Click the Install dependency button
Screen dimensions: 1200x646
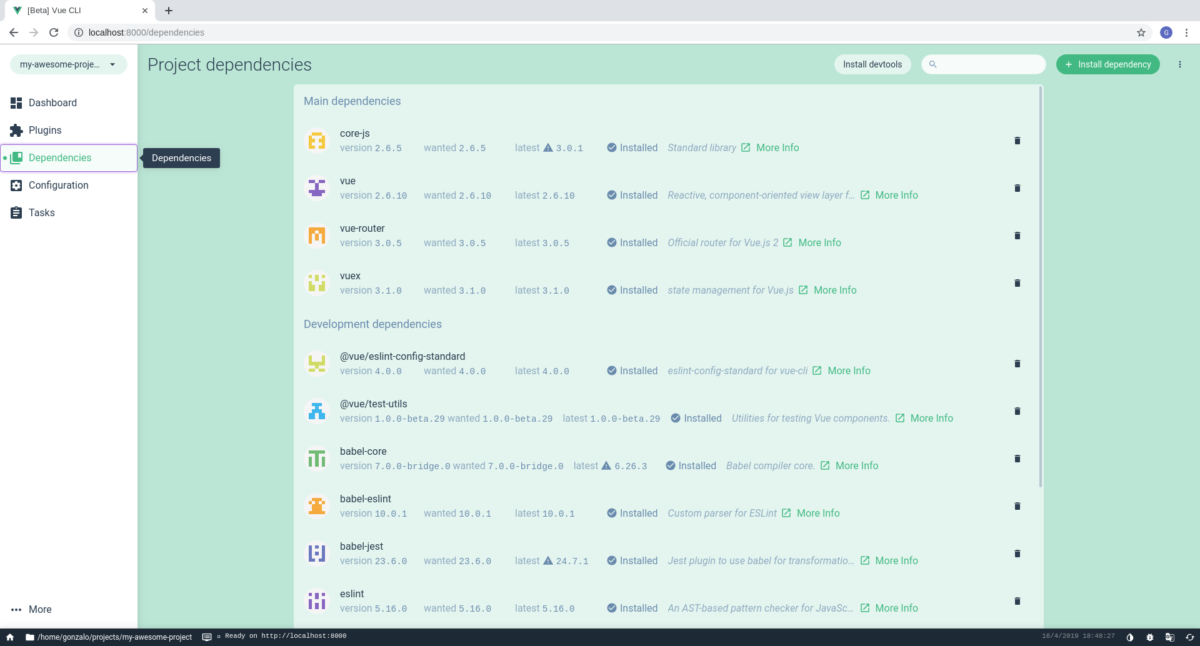[x=1108, y=64]
